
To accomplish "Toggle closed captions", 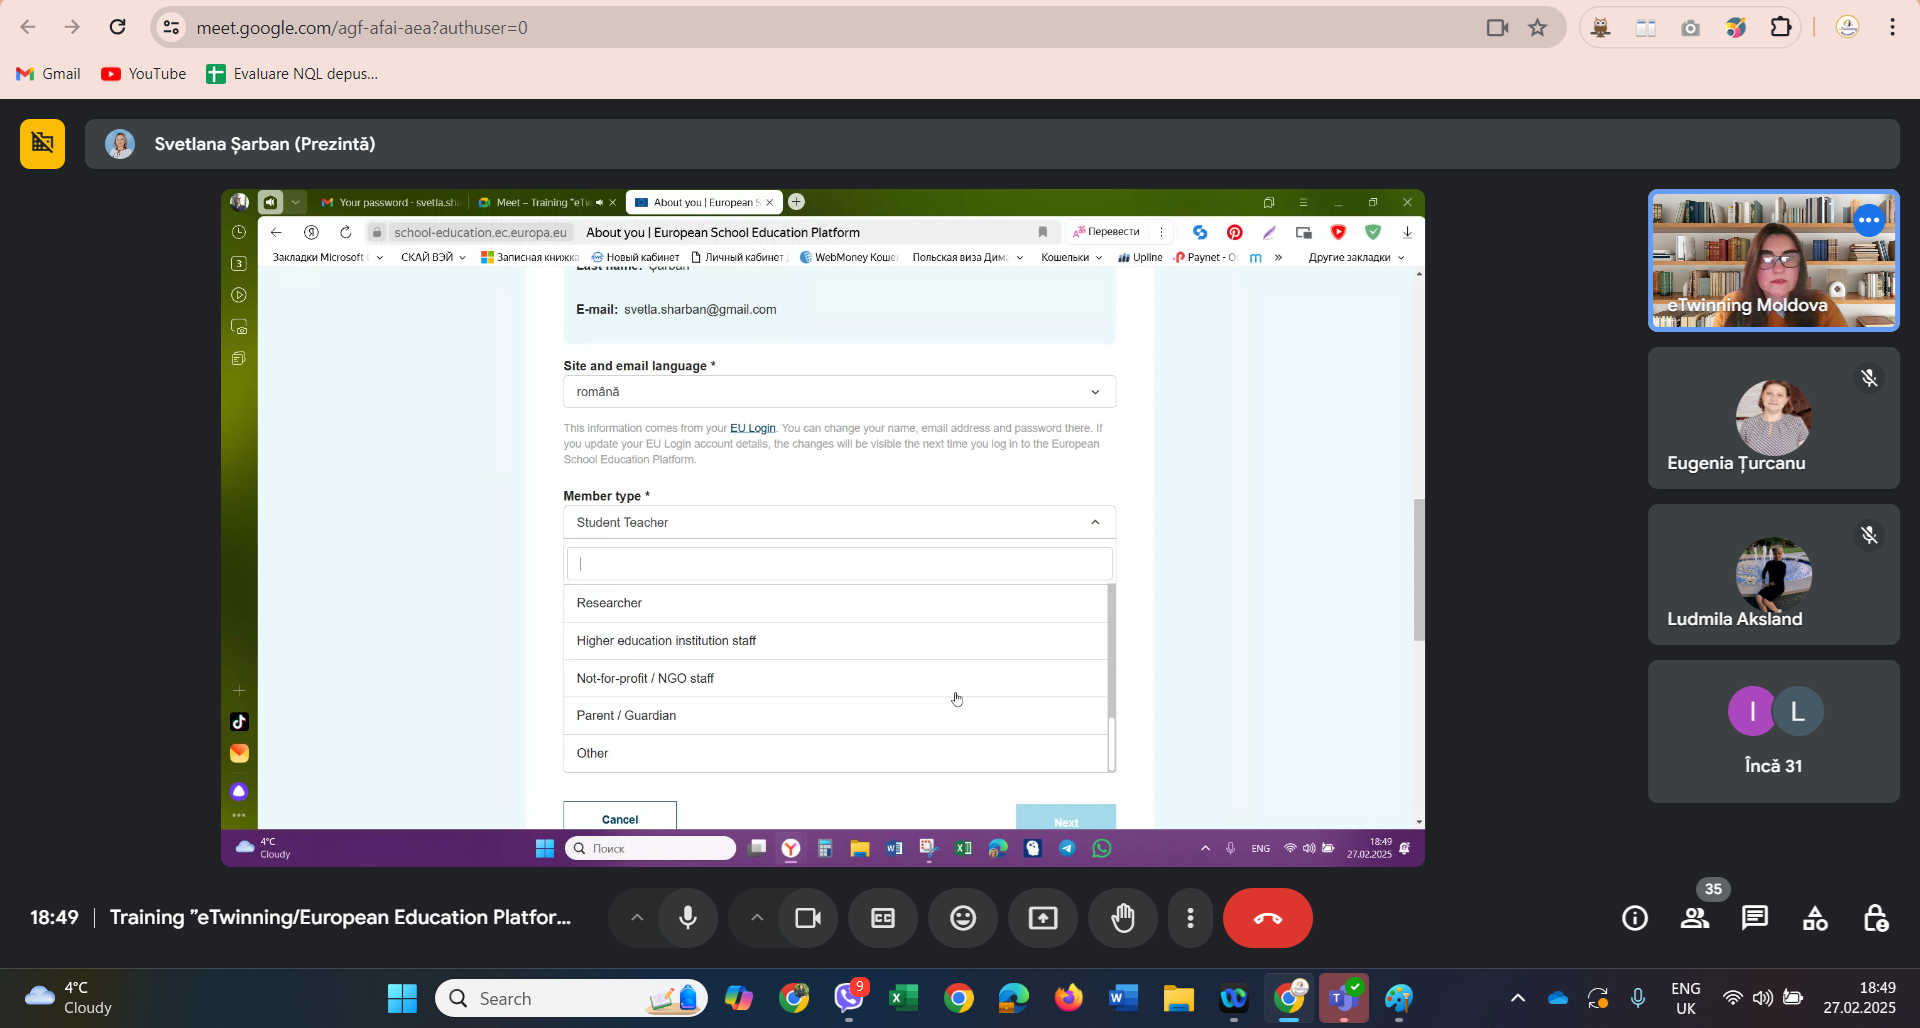I will 883,918.
